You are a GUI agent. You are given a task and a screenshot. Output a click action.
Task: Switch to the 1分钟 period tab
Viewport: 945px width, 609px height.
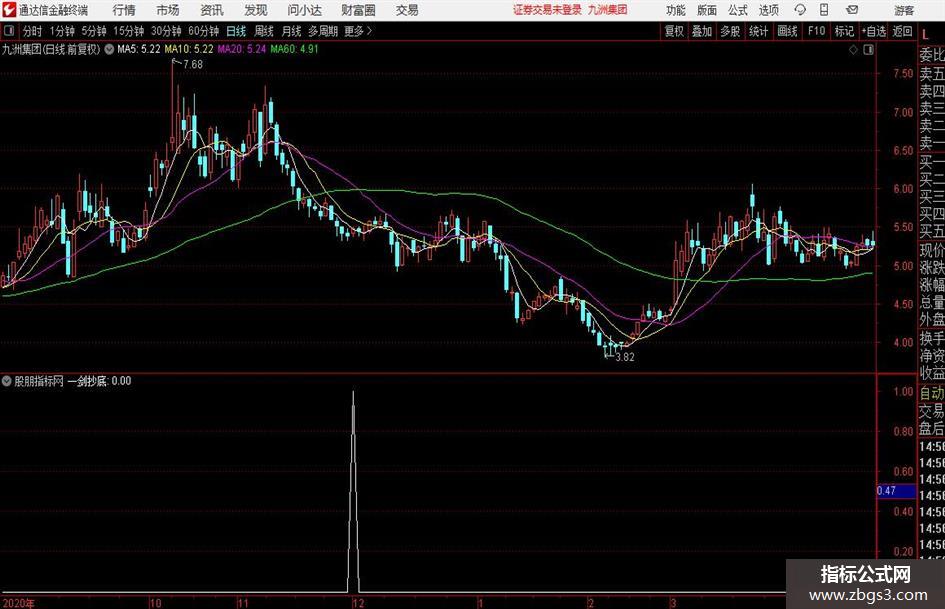(x=61, y=31)
